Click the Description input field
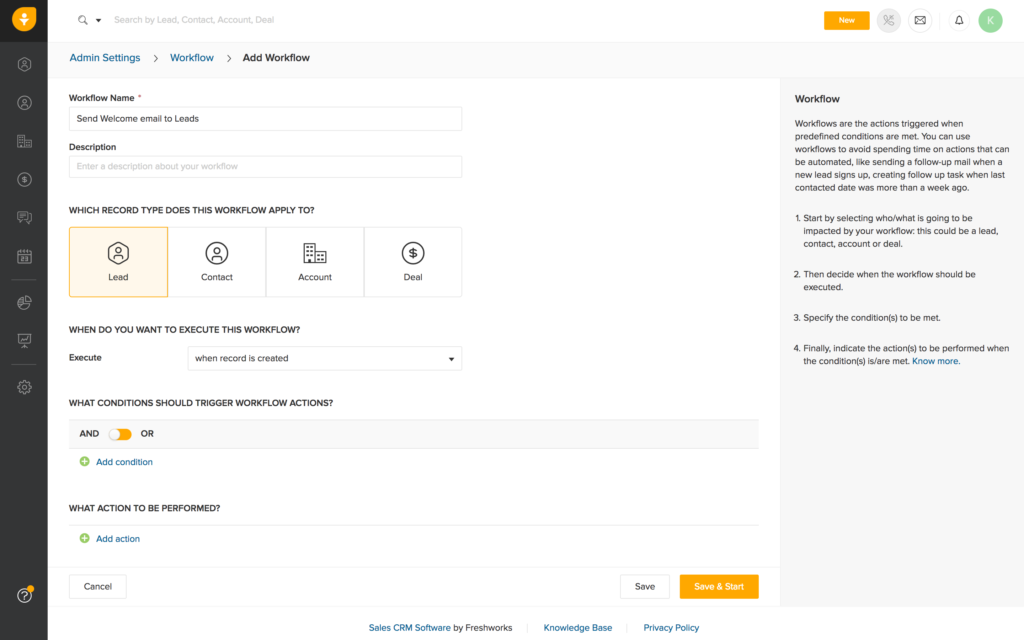This screenshot has height=640, width=1024. point(265,166)
